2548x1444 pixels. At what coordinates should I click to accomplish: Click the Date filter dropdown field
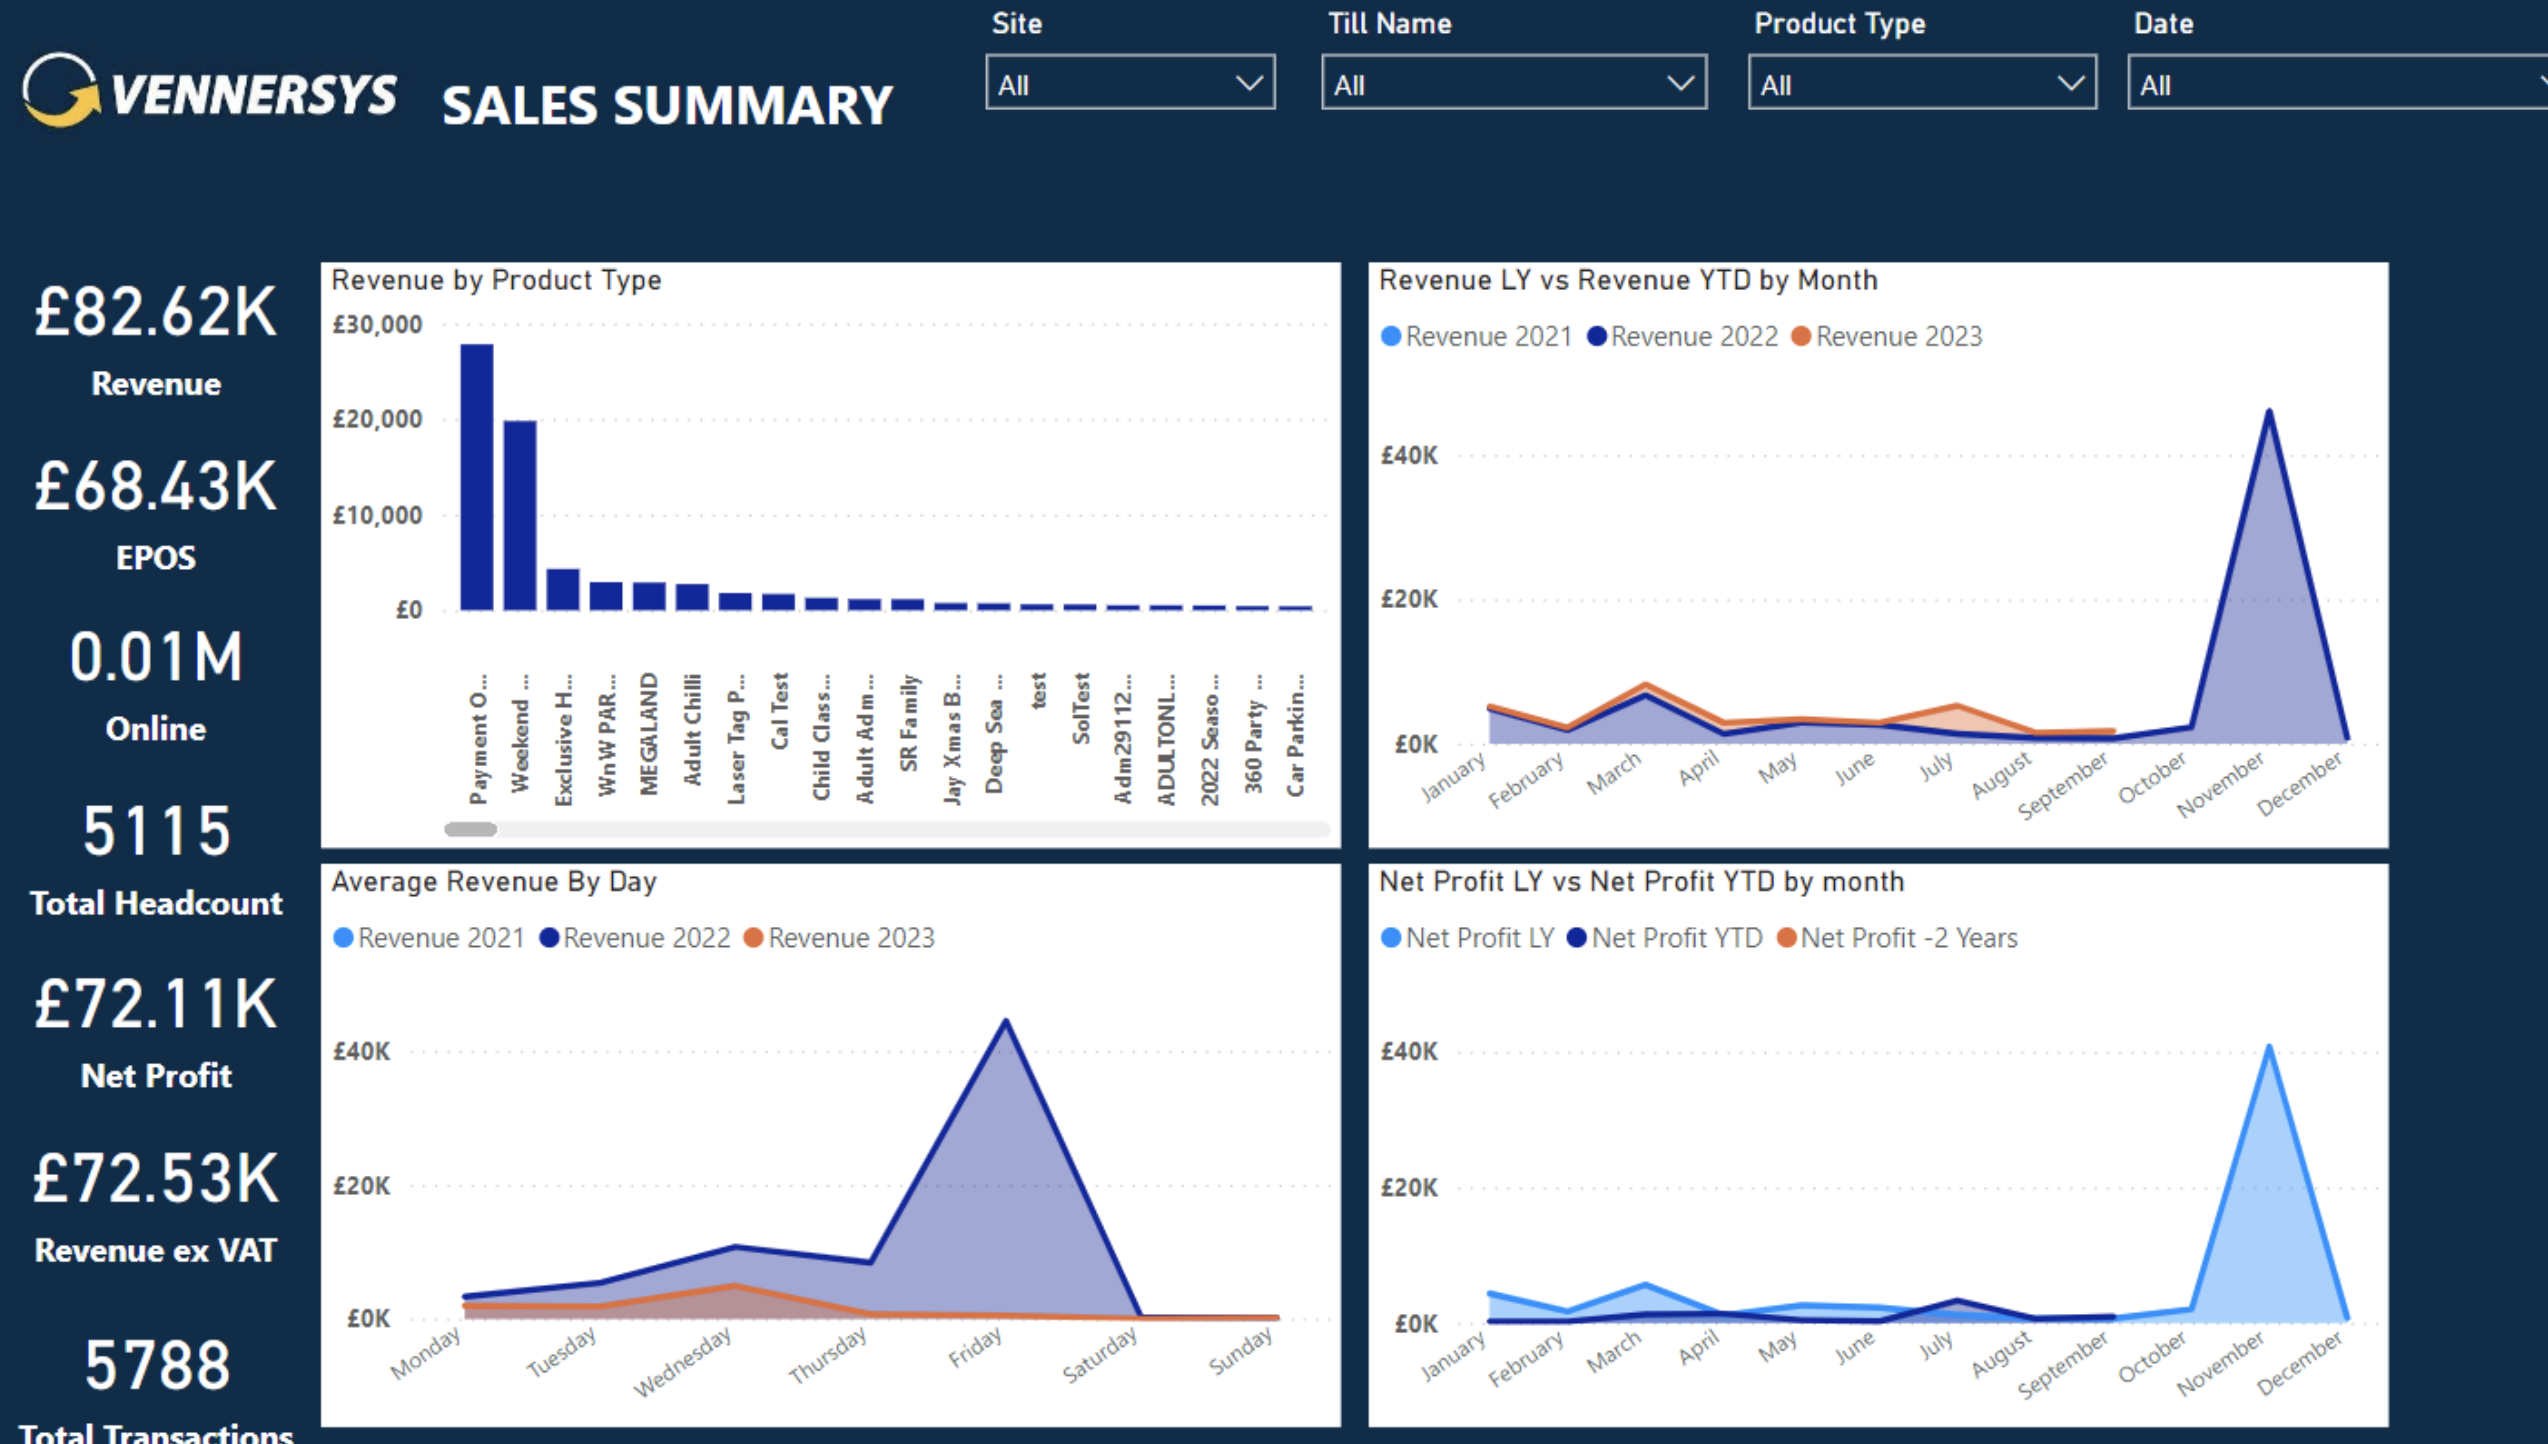2336,84
